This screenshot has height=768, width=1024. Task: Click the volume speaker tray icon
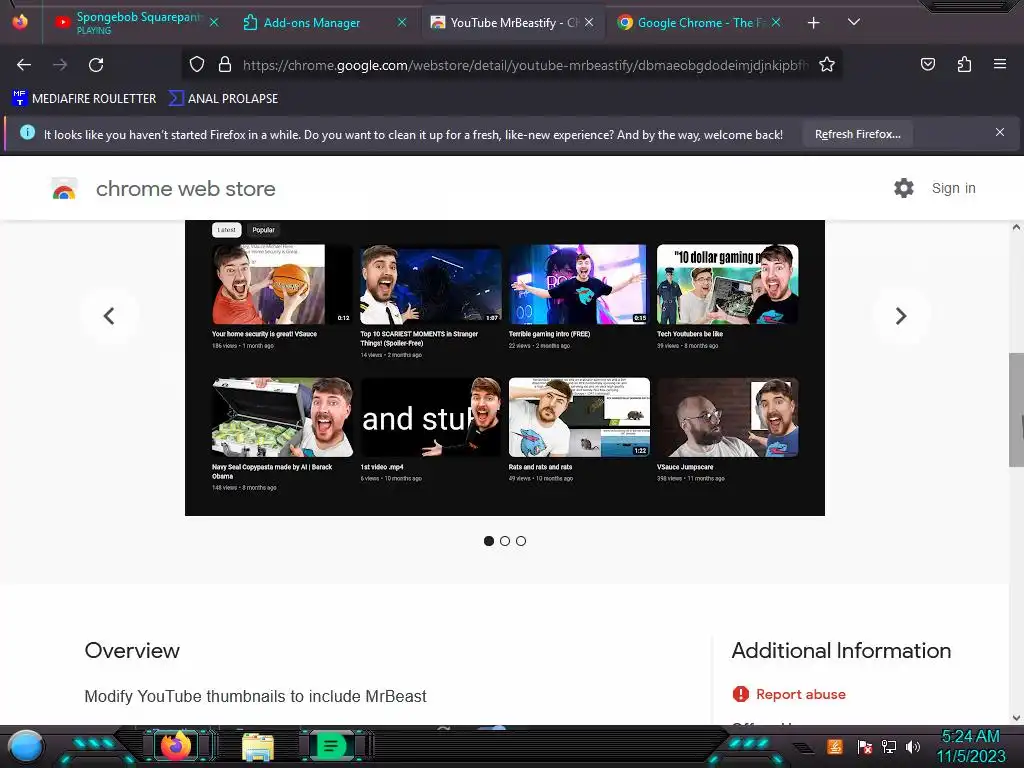(x=912, y=746)
